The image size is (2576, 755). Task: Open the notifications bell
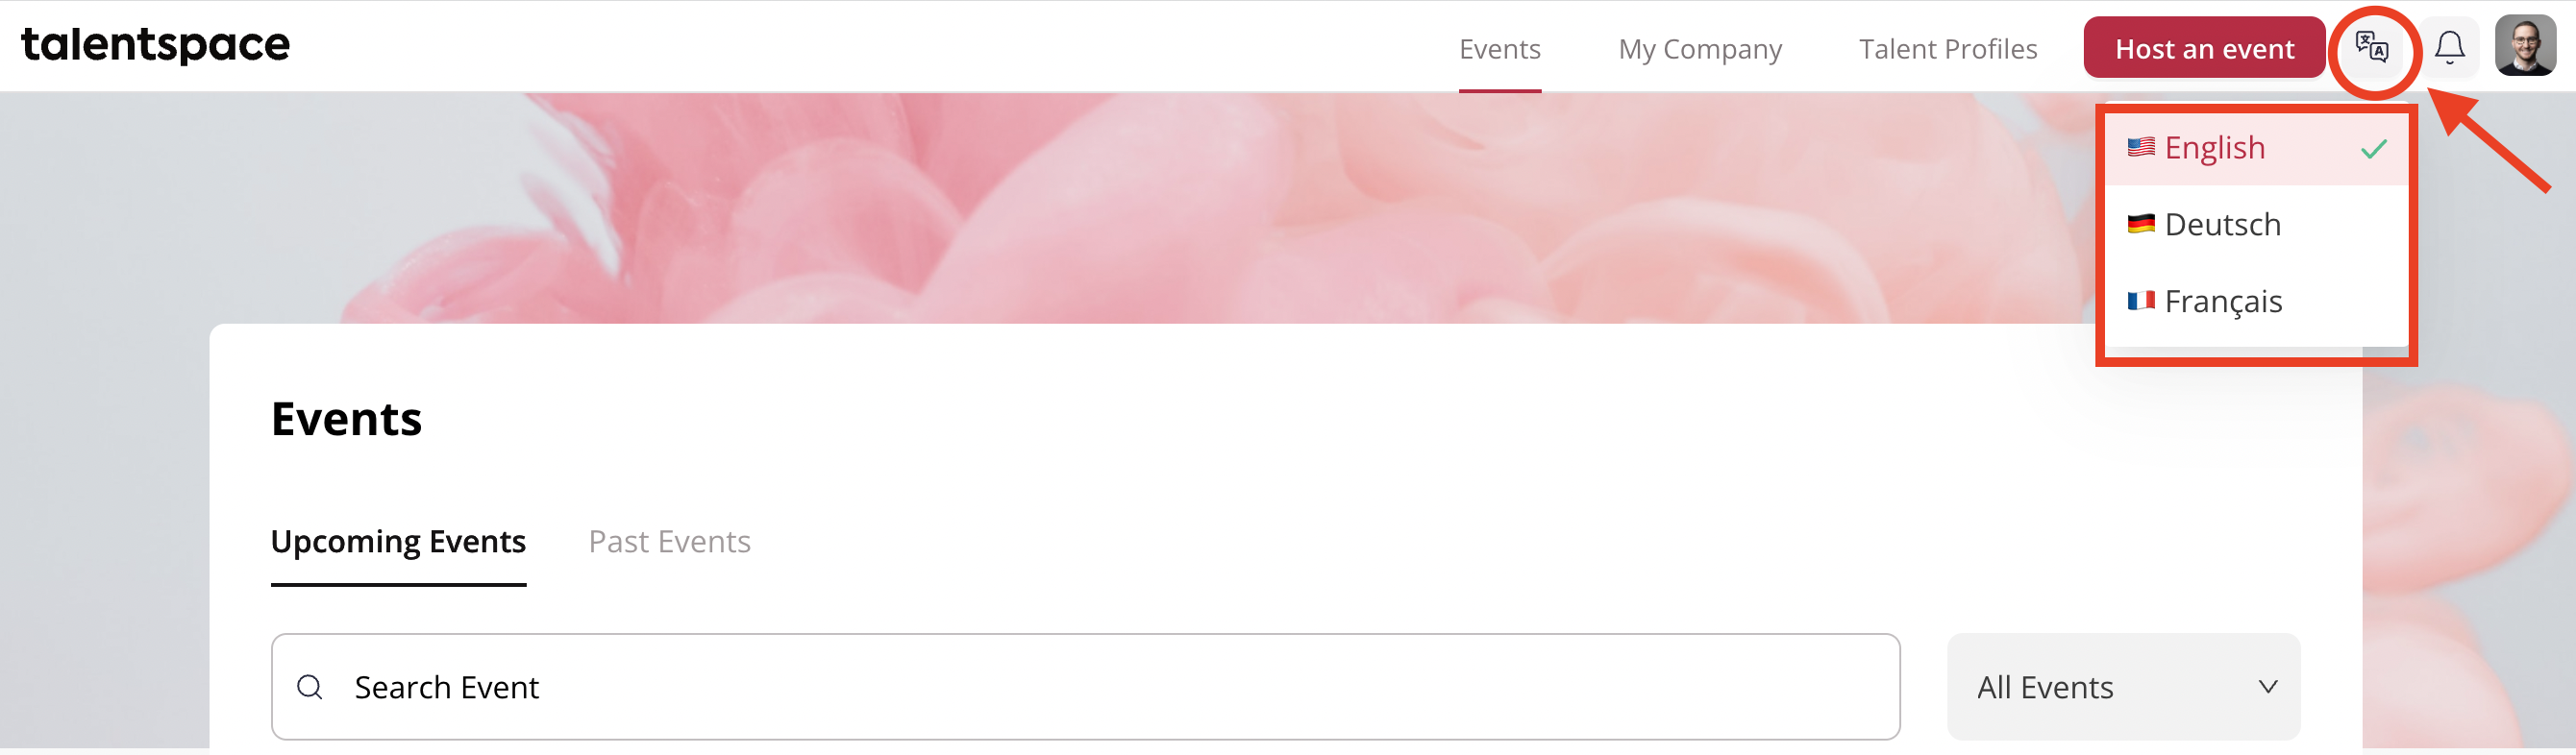tap(2449, 47)
